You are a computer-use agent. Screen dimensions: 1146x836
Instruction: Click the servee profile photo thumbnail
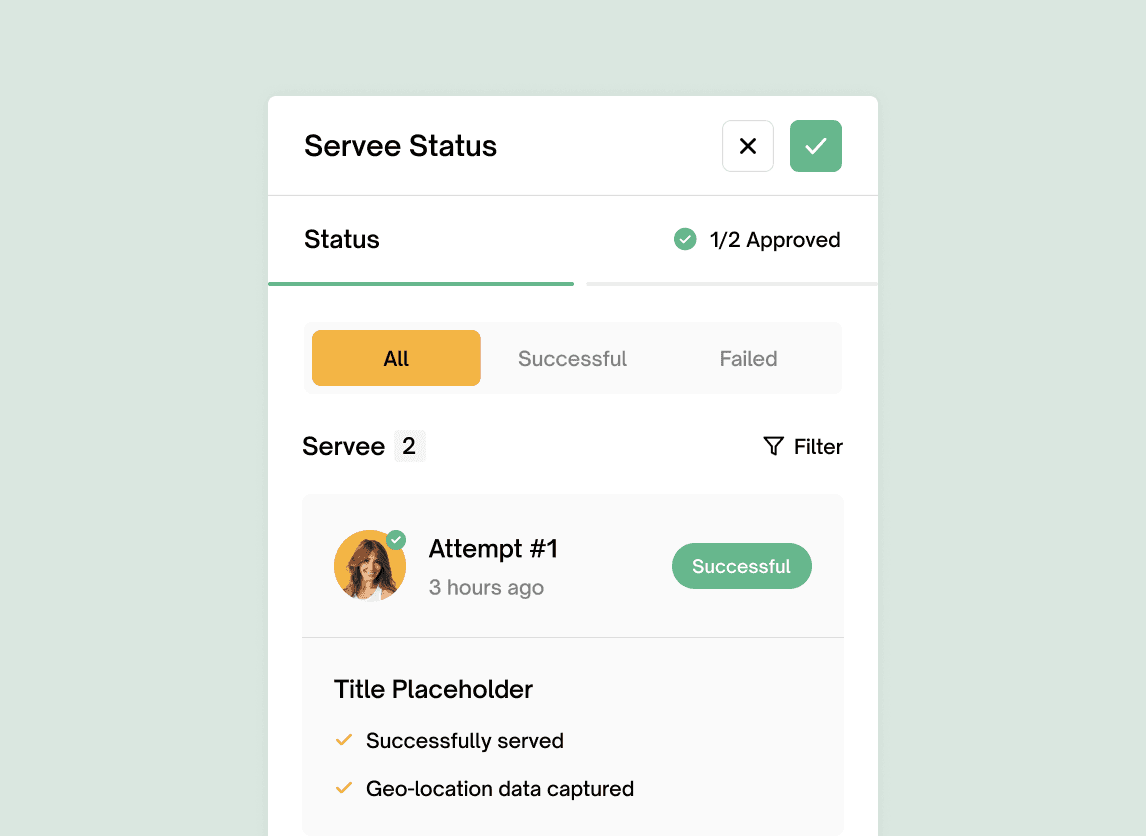pos(369,566)
